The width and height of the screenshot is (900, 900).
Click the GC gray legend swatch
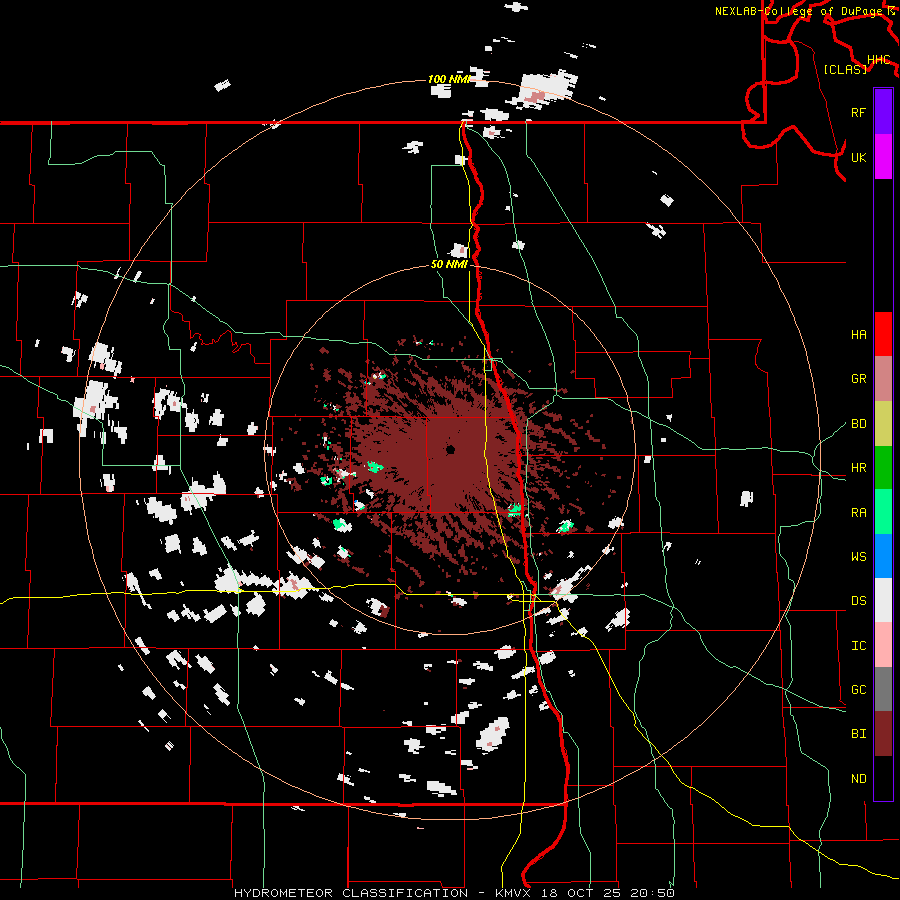(x=883, y=689)
